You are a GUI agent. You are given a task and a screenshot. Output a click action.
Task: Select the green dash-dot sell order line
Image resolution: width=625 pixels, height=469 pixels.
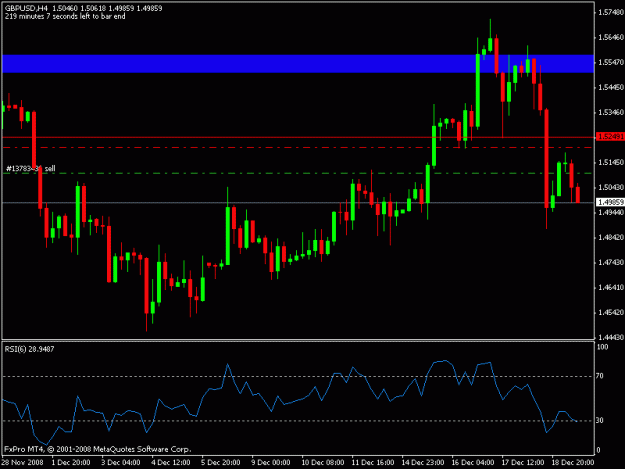tap(298, 173)
